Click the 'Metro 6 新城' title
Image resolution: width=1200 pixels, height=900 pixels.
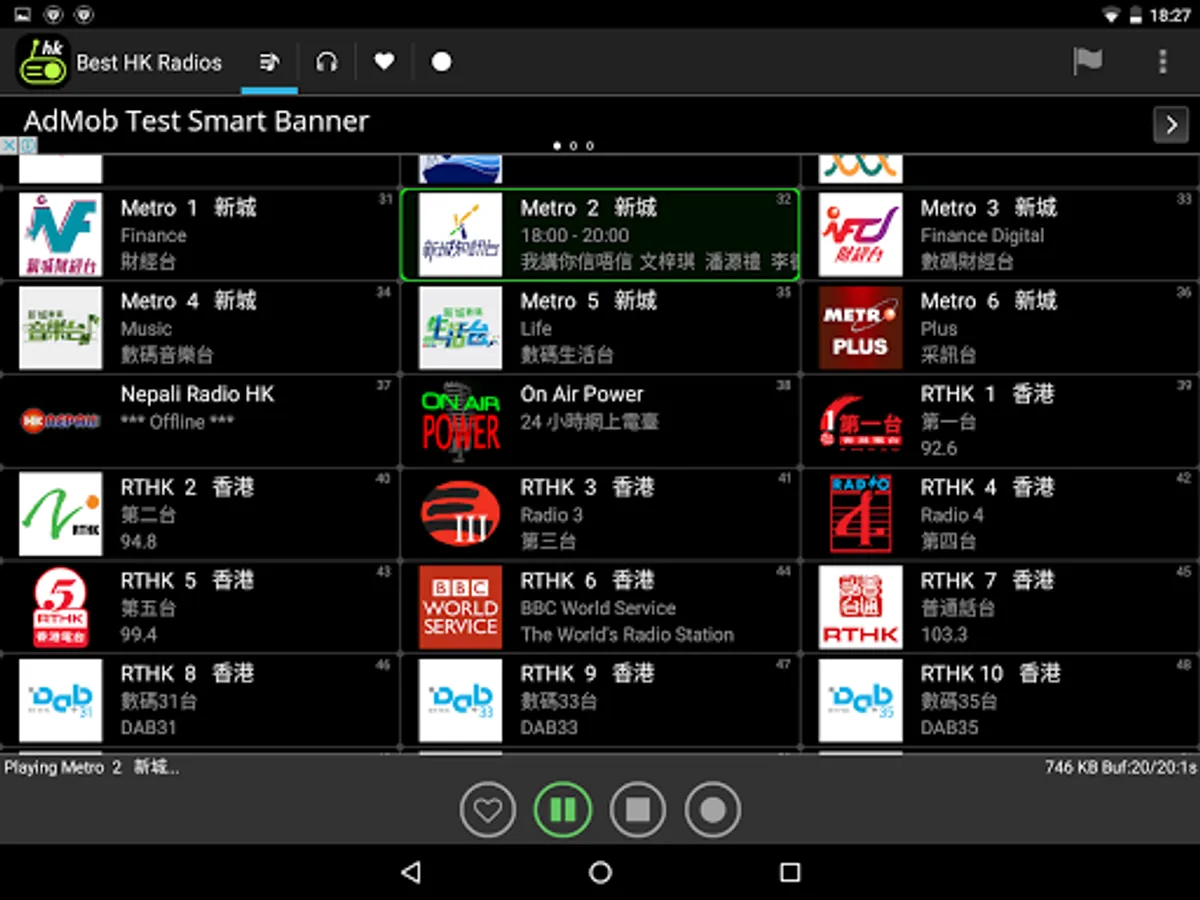pos(989,301)
